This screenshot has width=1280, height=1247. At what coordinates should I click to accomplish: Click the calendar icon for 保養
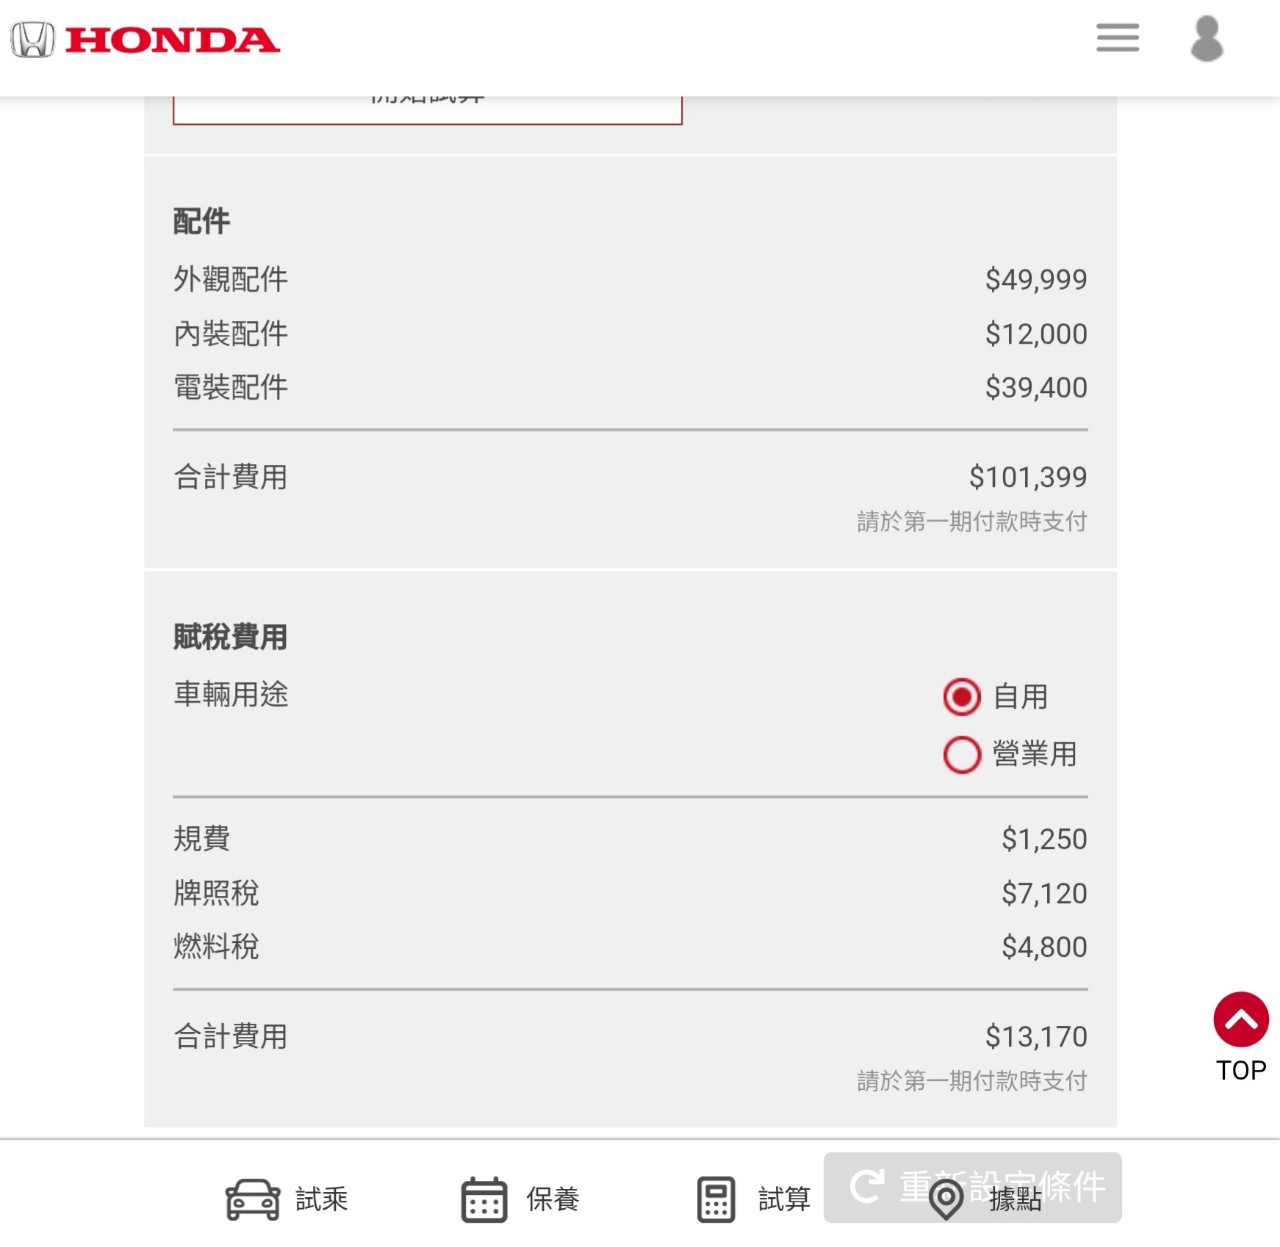[x=484, y=1199]
